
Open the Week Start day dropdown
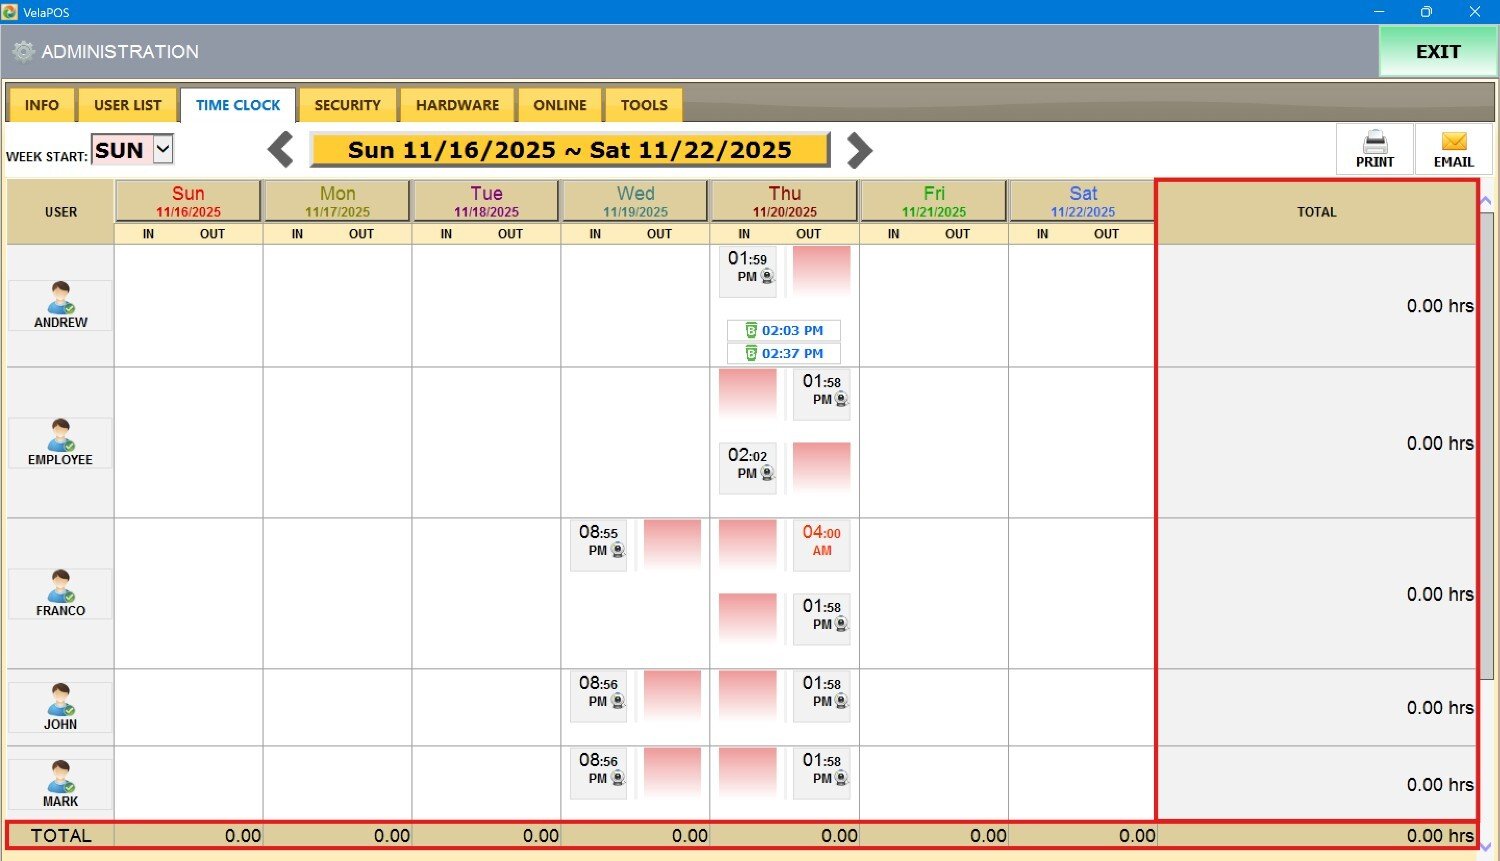163,150
